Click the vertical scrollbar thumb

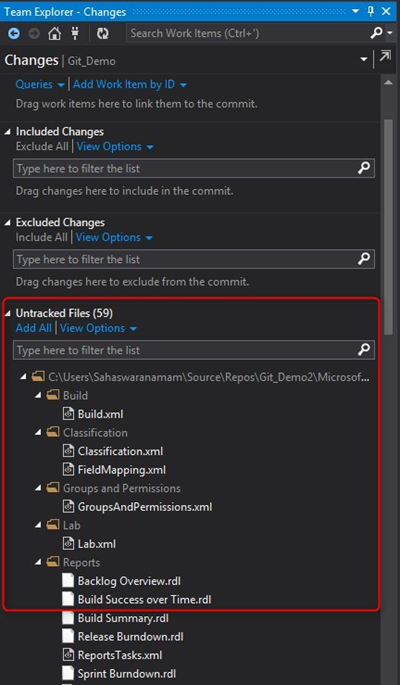(x=388, y=227)
